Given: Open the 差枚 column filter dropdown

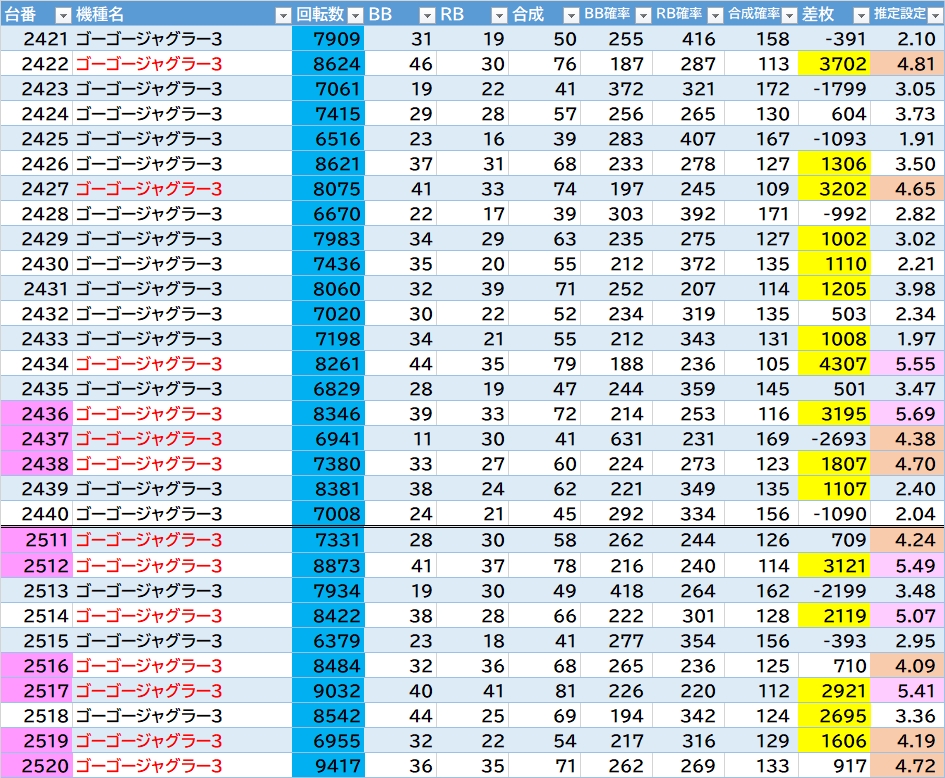Looking at the screenshot, I should (861, 15).
